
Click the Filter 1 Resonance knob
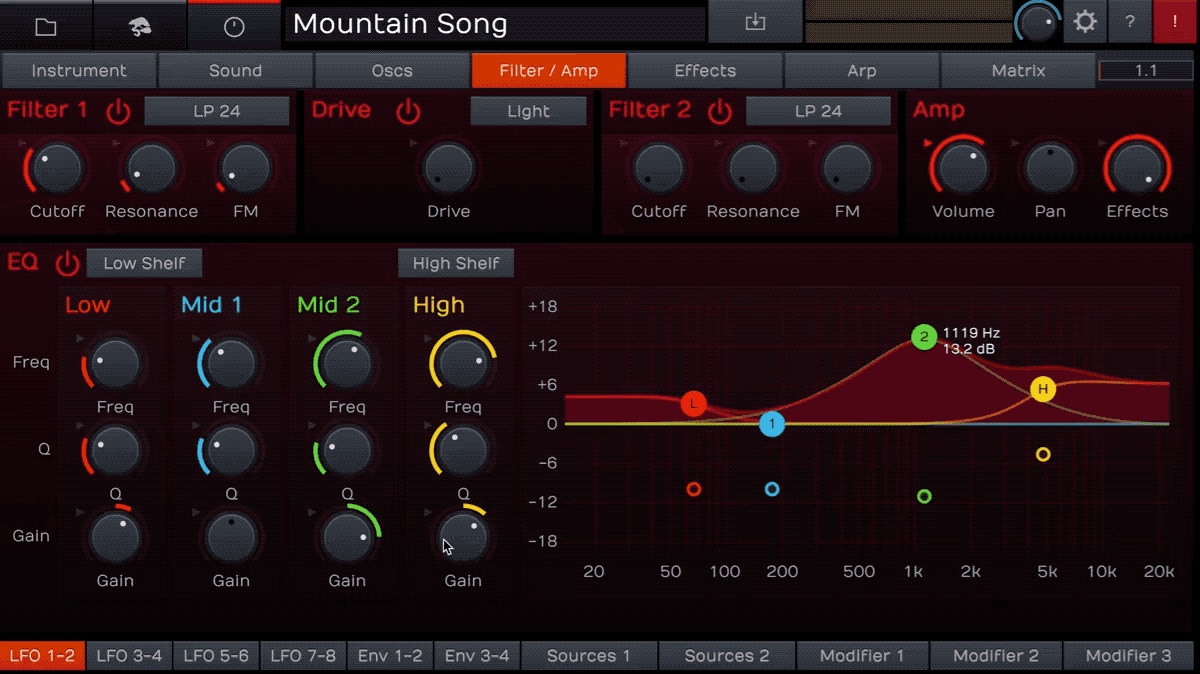pyautogui.click(x=151, y=168)
